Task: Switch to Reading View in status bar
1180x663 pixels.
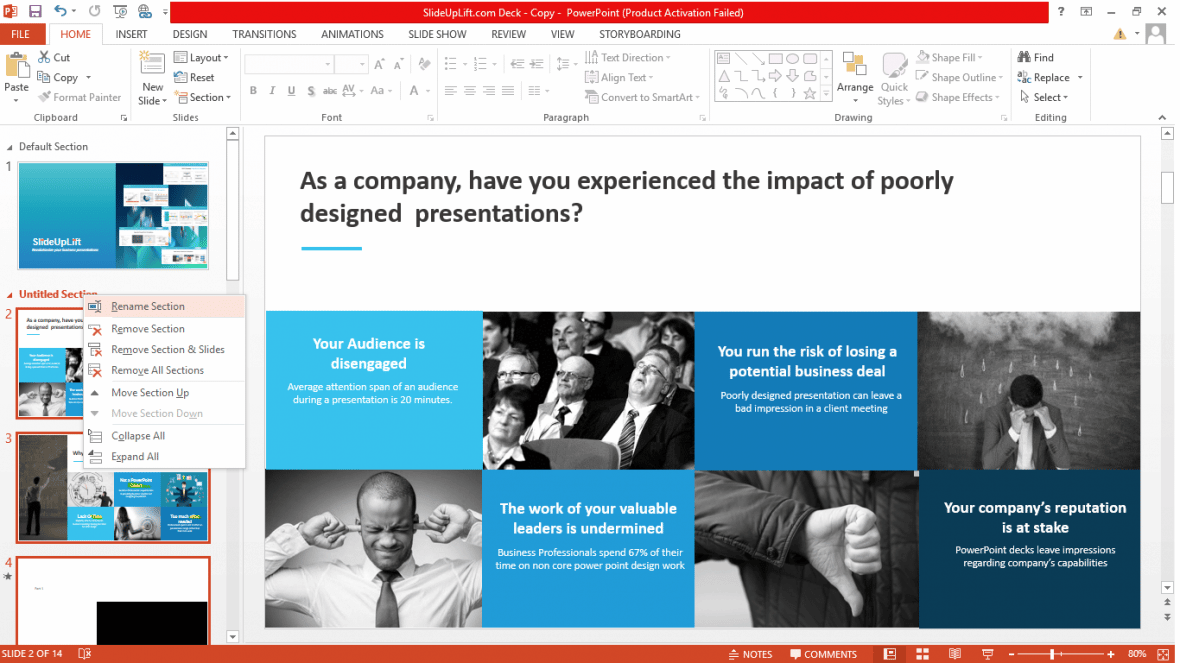Action: (x=956, y=653)
